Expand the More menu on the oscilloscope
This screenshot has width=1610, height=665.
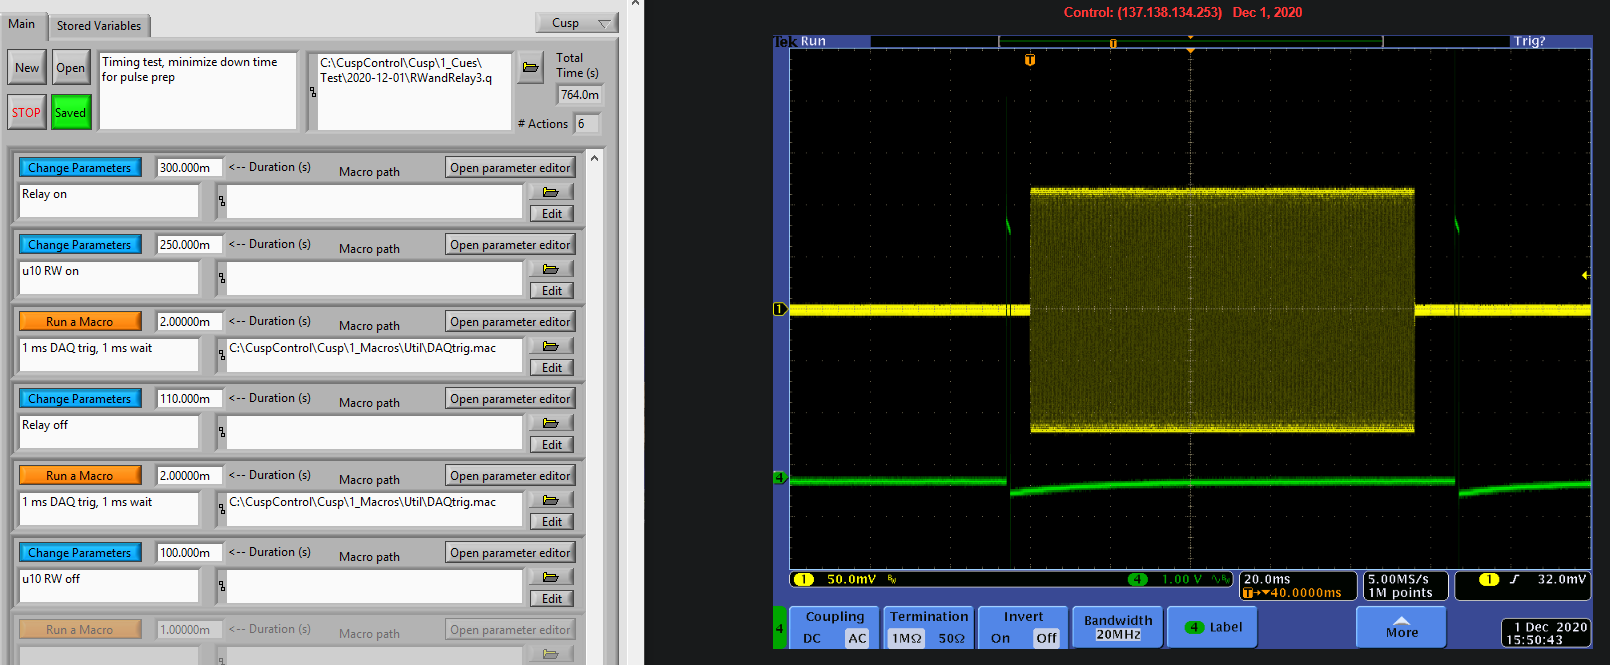tap(1401, 627)
